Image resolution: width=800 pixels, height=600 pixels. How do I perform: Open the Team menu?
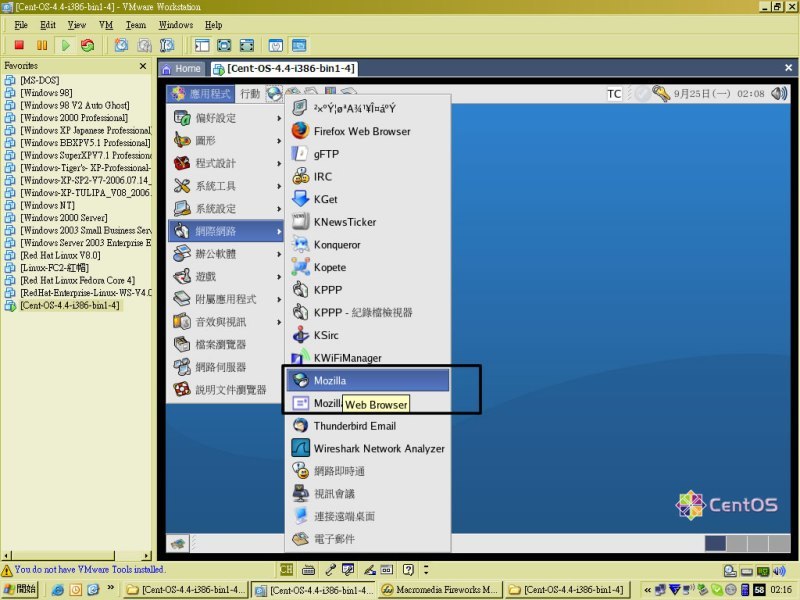click(x=136, y=25)
